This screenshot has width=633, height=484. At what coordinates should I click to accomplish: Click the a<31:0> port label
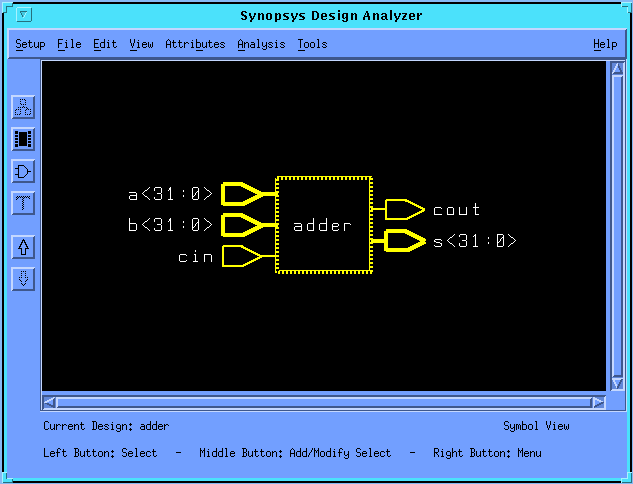pyautogui.click(x=170, y=194)
